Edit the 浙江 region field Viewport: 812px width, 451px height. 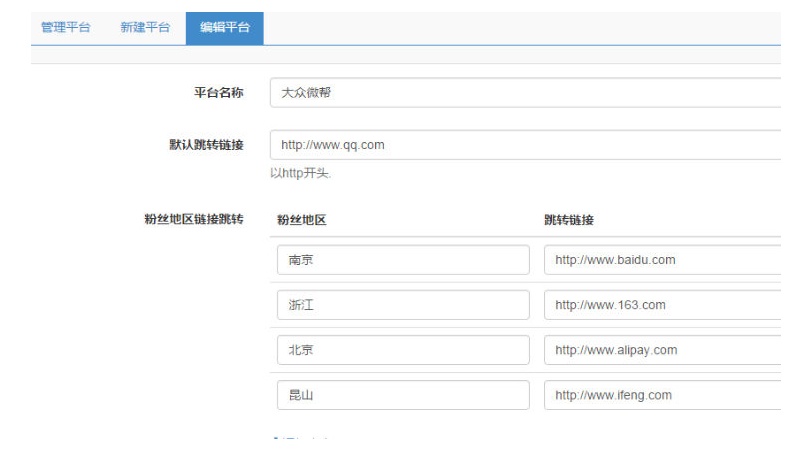tap(403, 305)
